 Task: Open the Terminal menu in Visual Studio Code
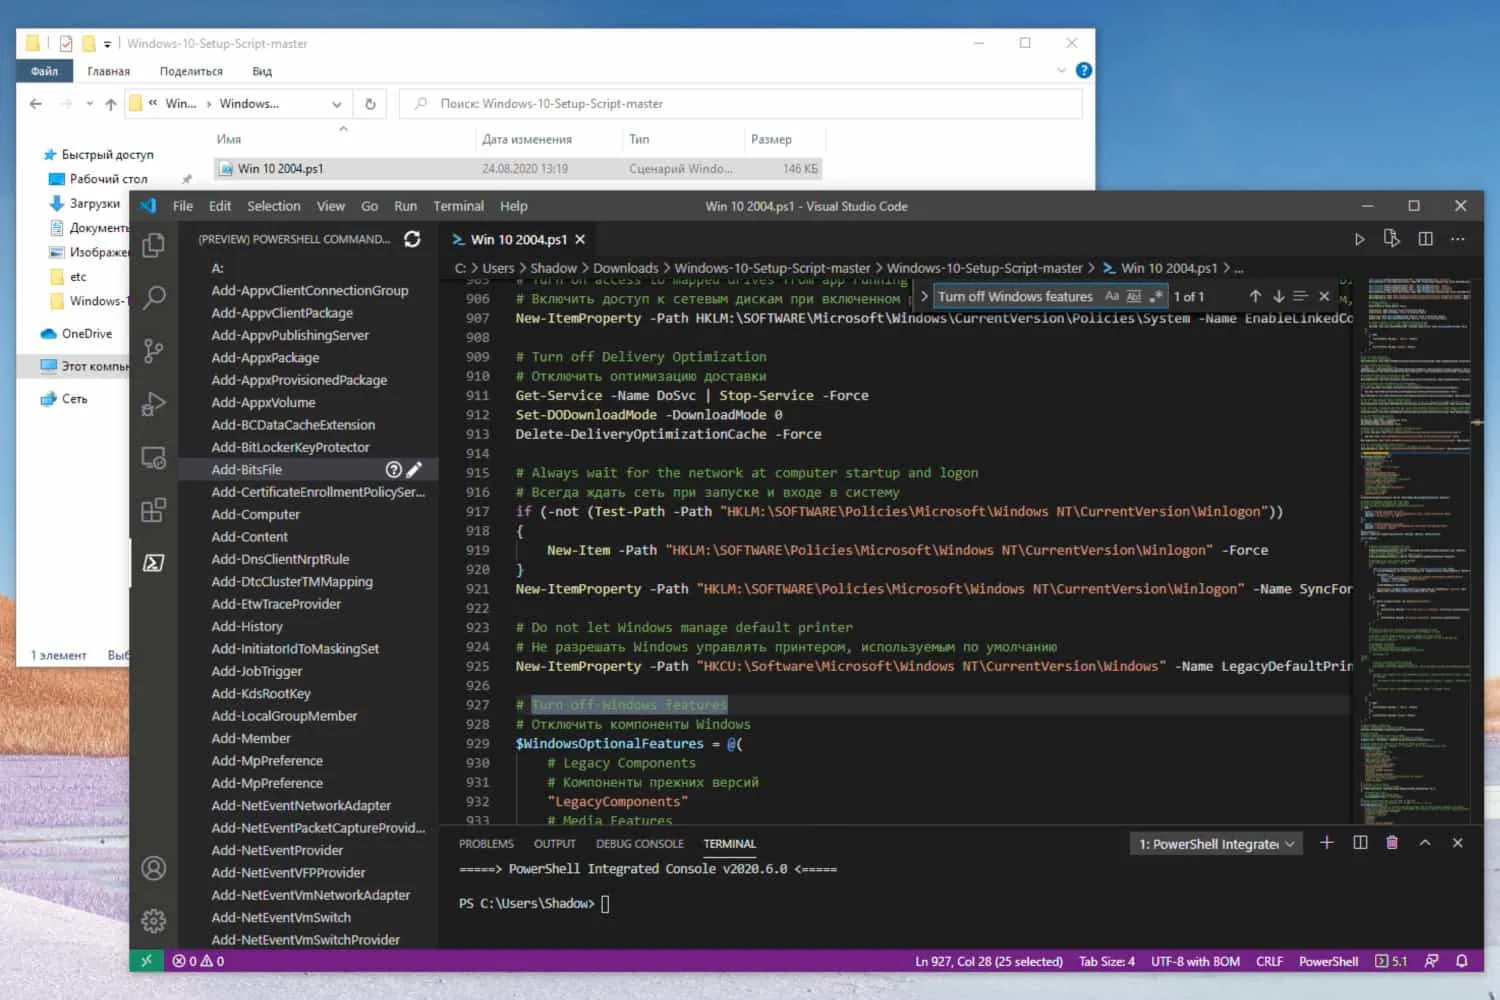pos(458,206)
